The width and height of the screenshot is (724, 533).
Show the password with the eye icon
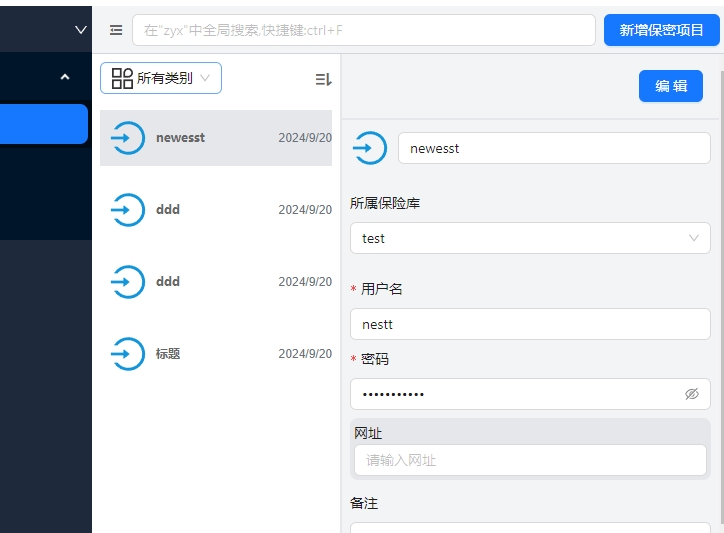pos(691,394)
